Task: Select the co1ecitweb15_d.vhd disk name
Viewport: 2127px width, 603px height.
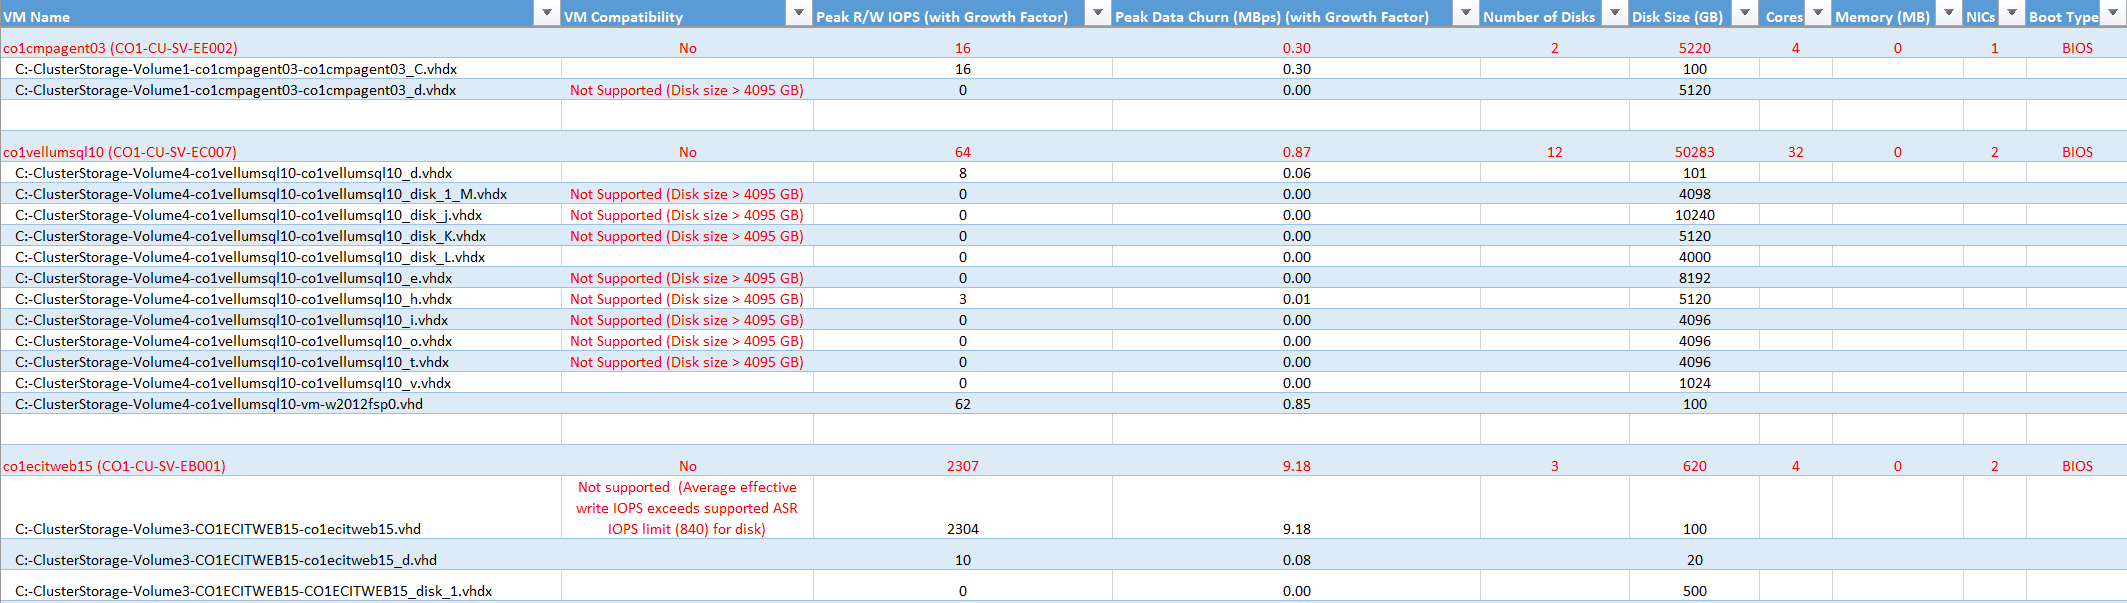Action: [226, 560]
